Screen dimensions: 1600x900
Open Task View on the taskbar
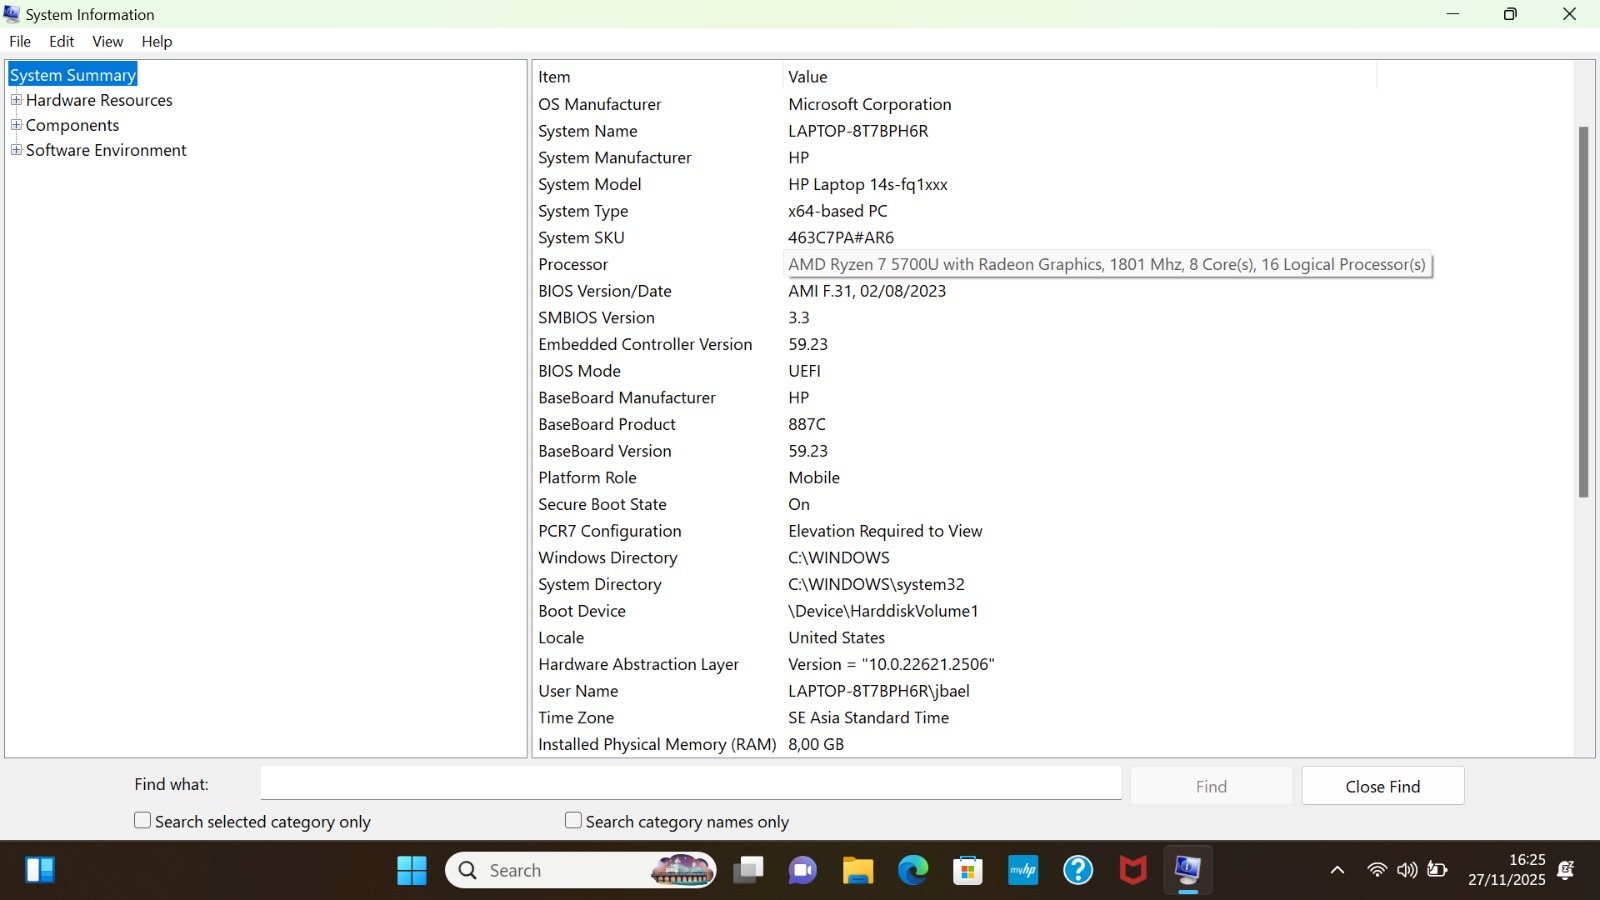tap(748, 870)
